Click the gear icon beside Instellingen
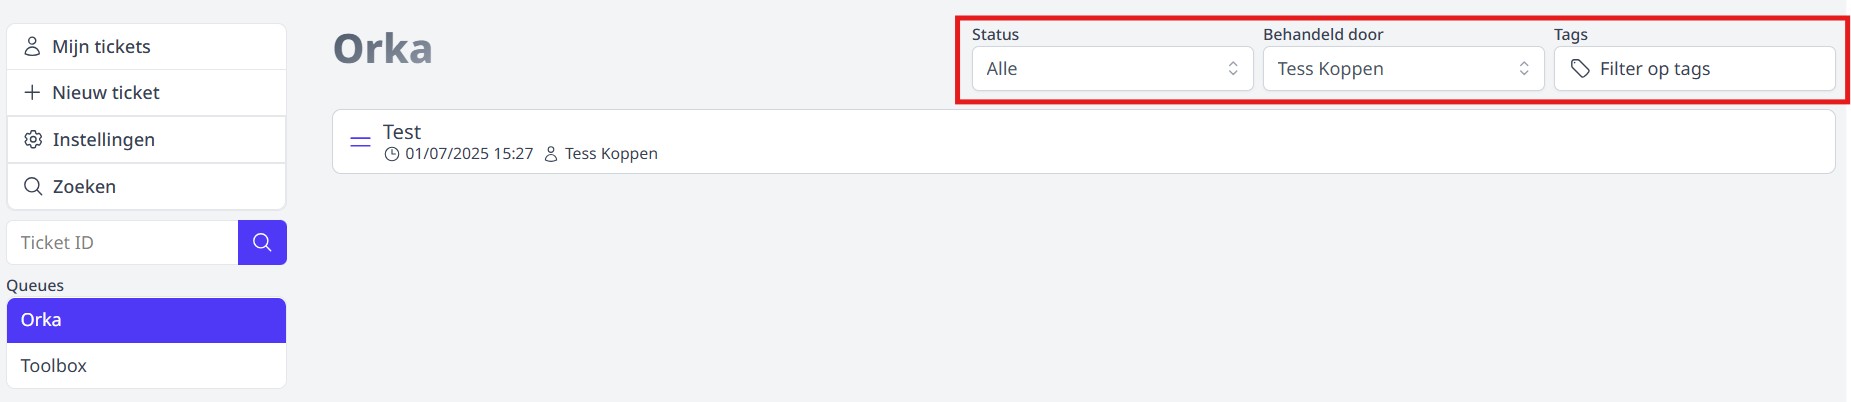1851x402 pixels. pyautogui.click(x=32, y=139)
